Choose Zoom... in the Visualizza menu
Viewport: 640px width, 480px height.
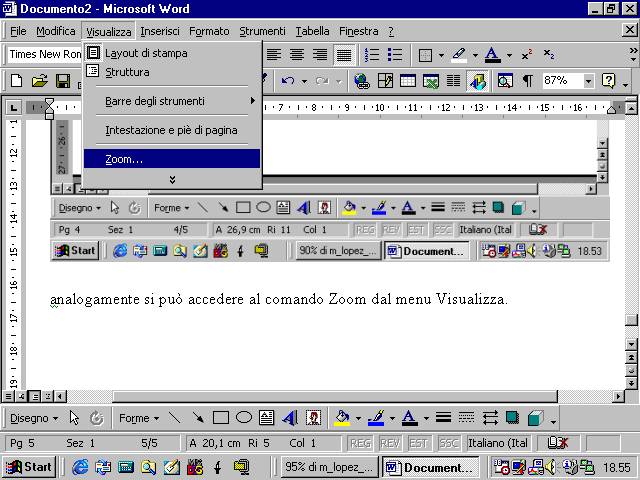(172, 159)
